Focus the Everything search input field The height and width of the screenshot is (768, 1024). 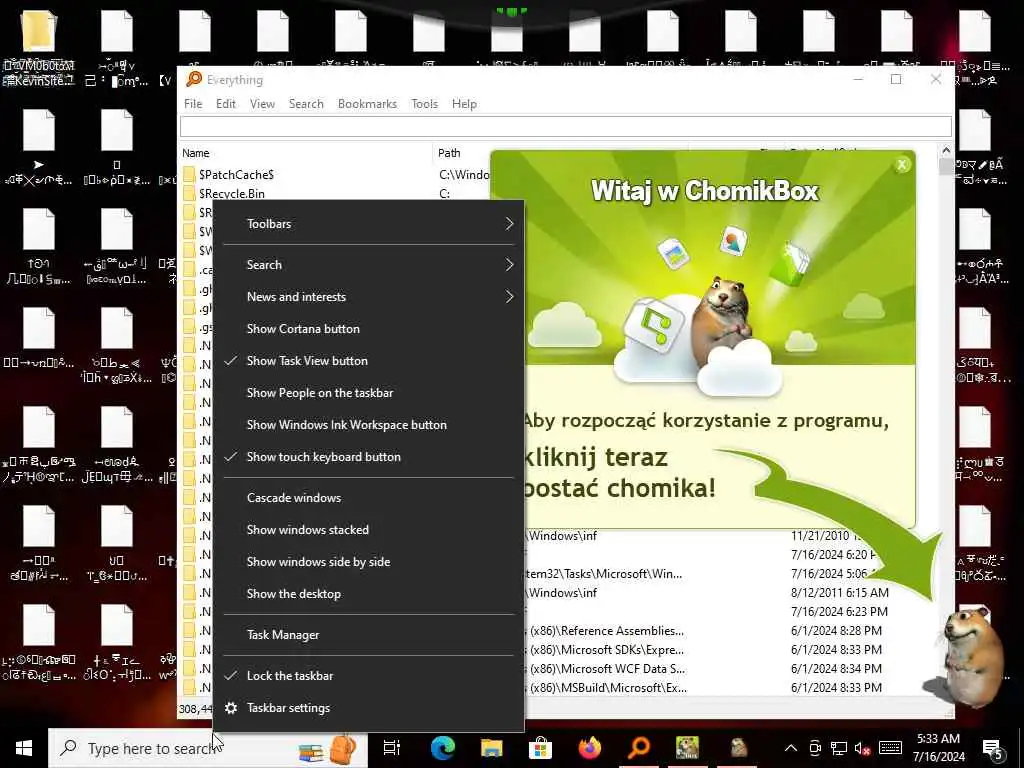pos(566,127)
